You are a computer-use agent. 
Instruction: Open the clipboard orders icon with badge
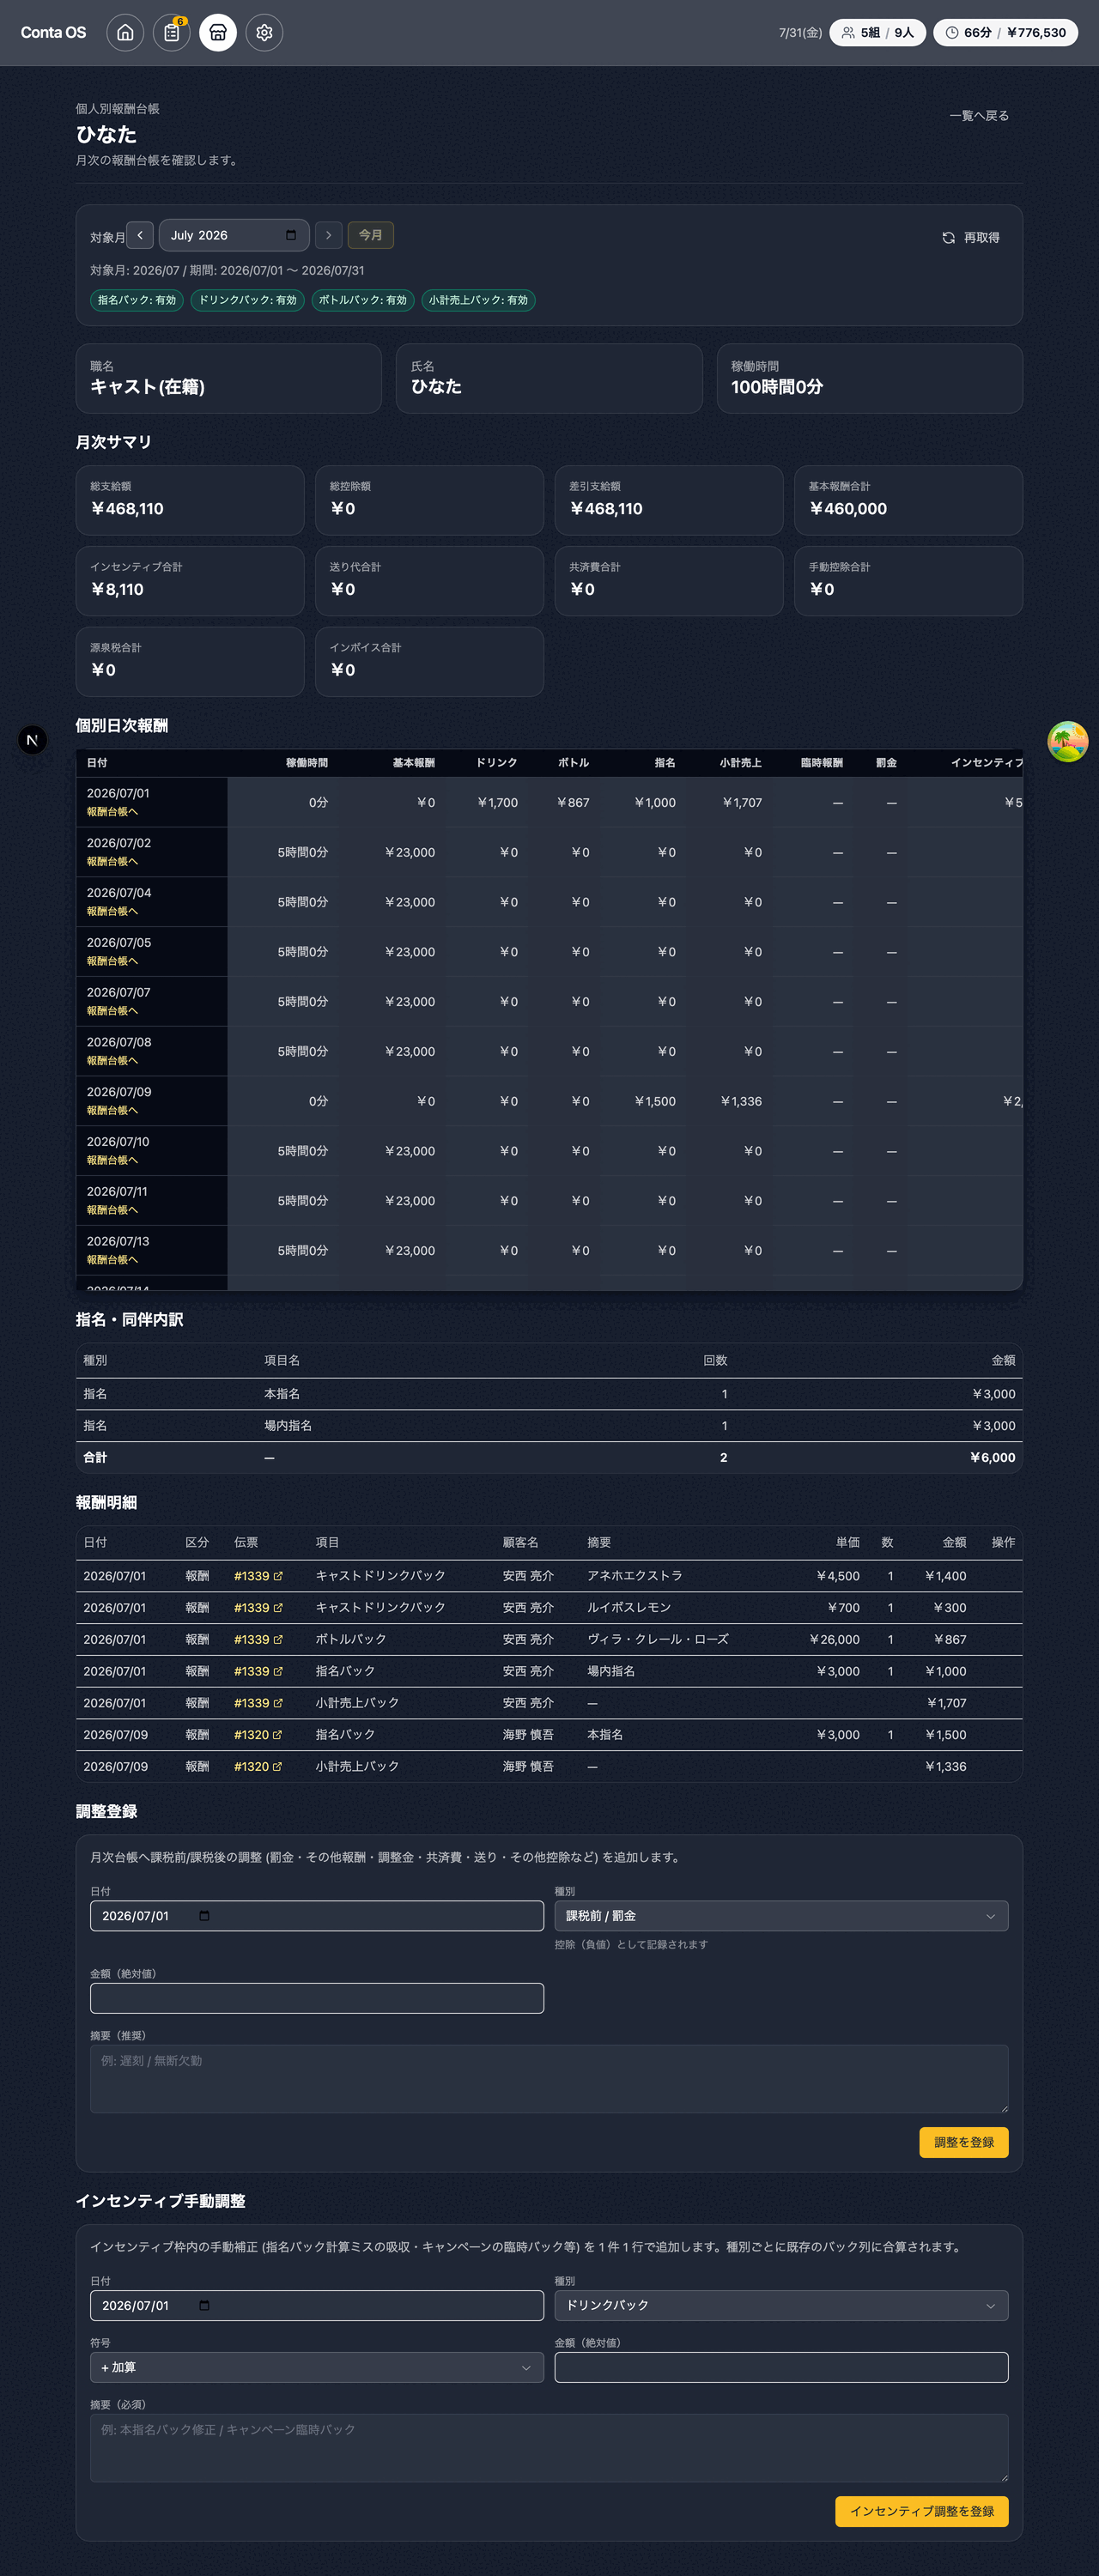(171, 33)
